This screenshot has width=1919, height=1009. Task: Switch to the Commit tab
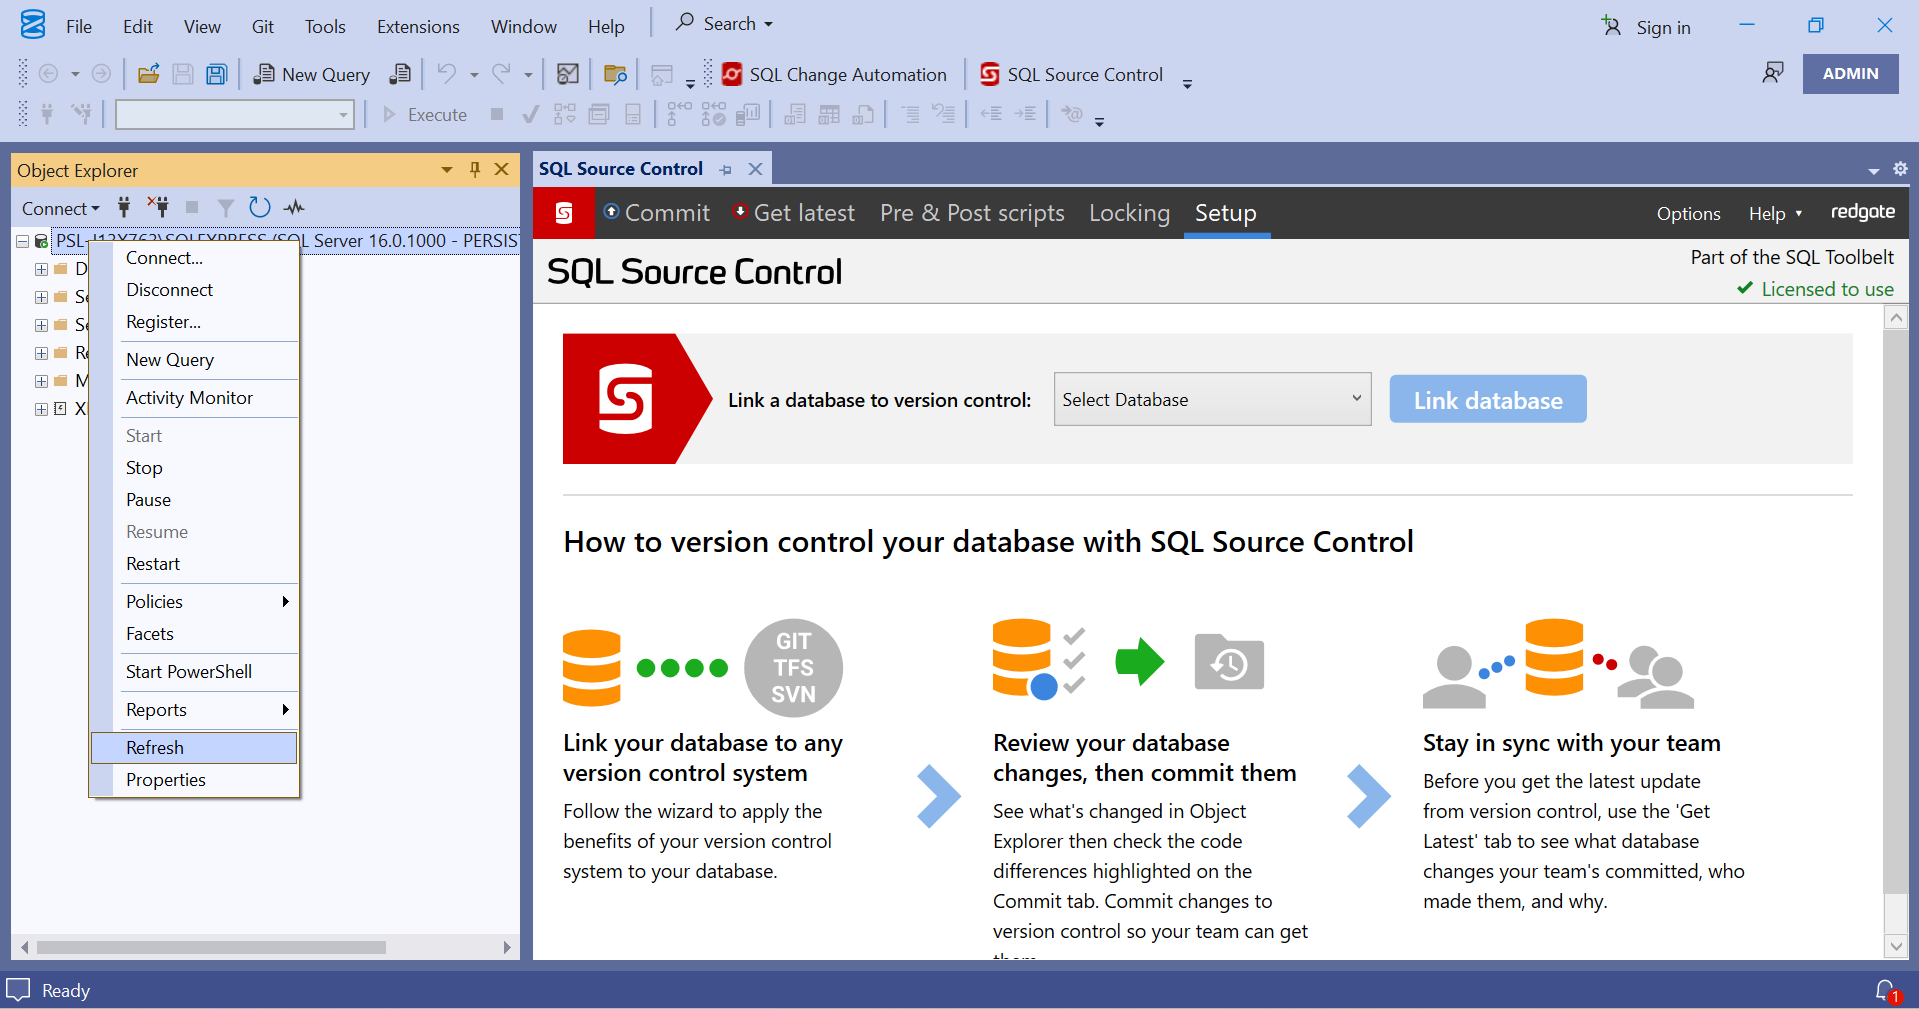click(658, 213)
